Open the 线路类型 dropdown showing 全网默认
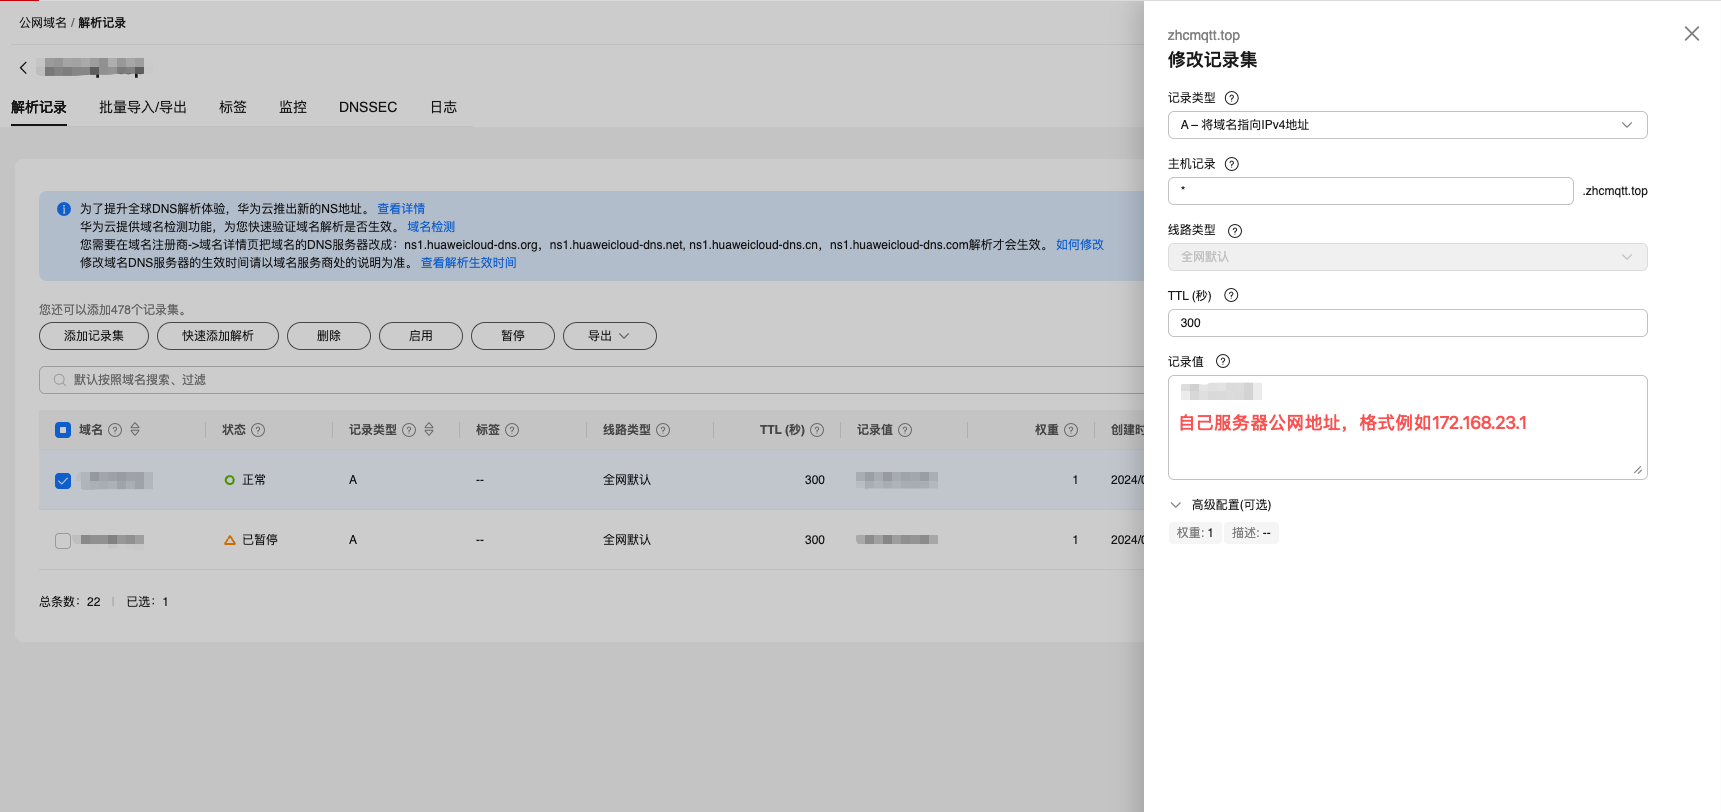The width and height of the screenshot is (1721, 812). pos(1407,257)
